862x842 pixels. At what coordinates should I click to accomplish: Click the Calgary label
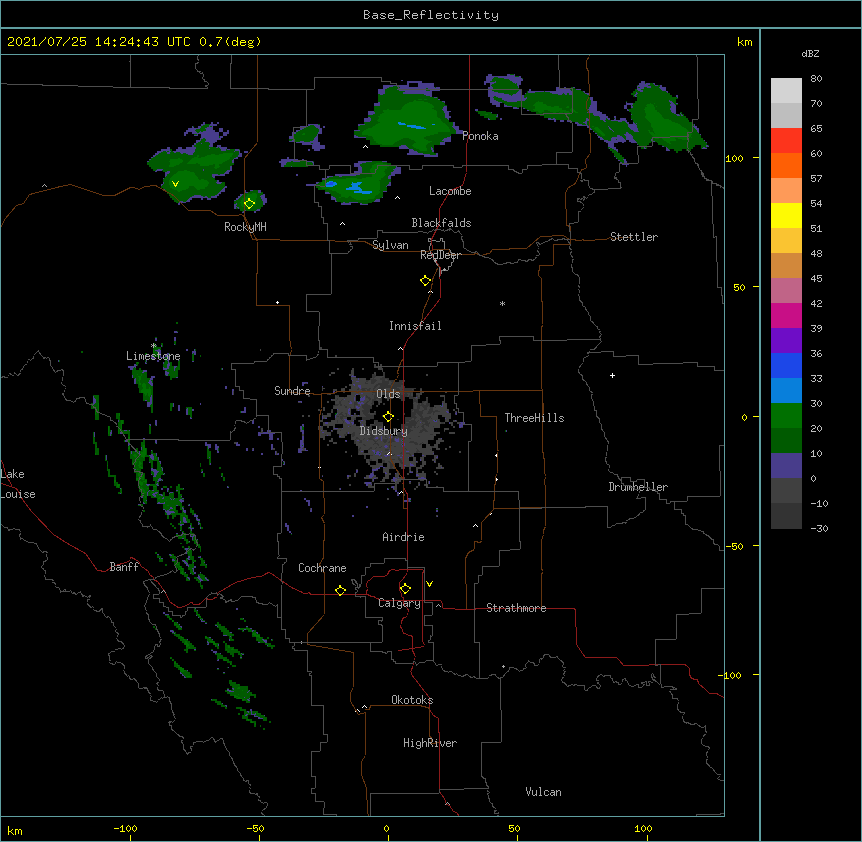(x=399, y=603)
